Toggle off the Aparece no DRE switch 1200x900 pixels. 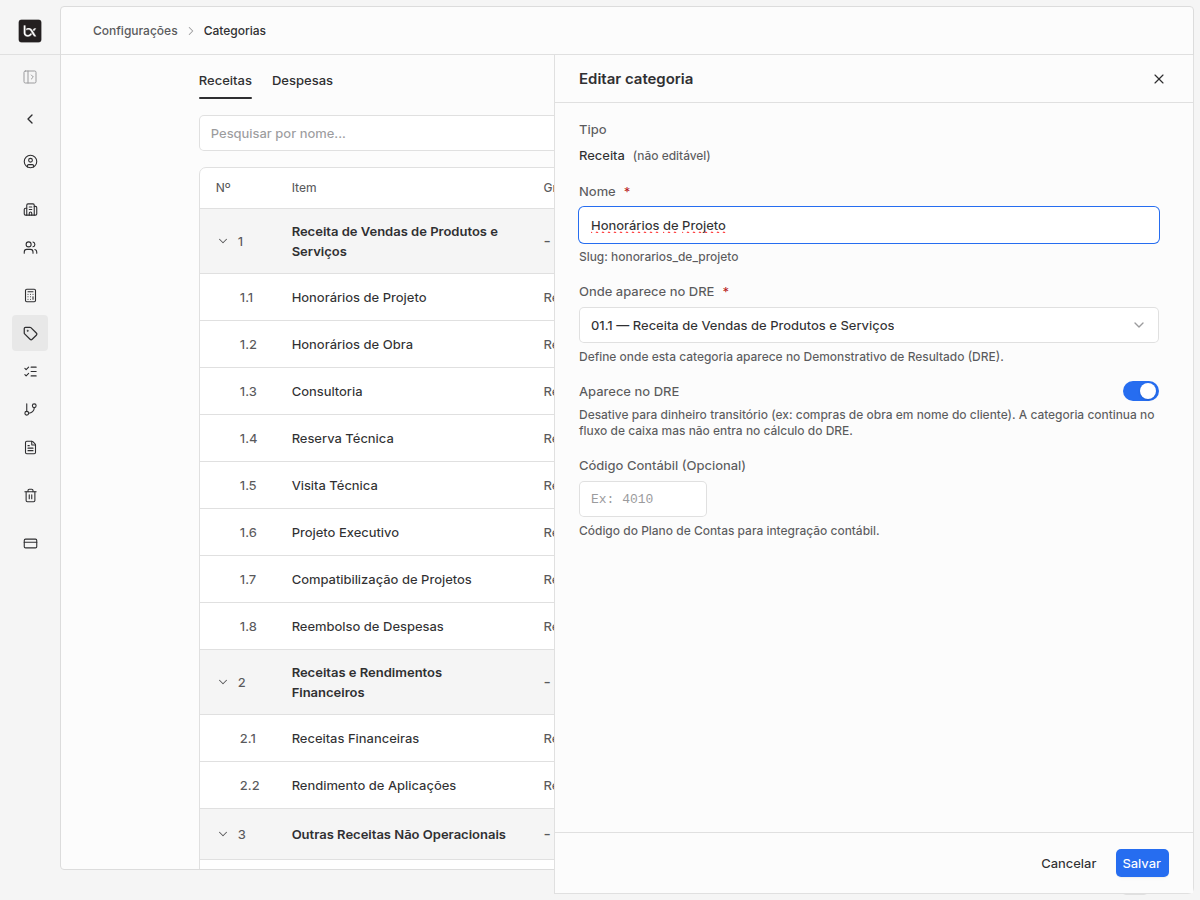[1141, 391]
